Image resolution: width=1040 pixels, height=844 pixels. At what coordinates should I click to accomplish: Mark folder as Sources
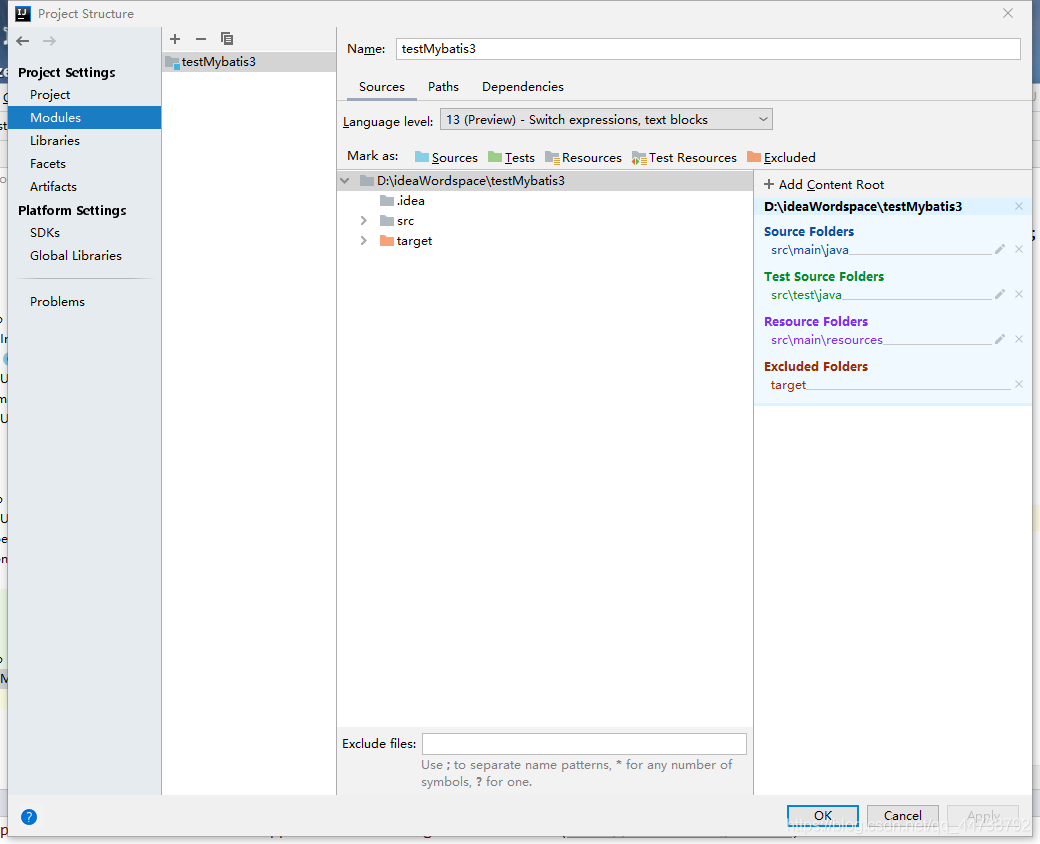click(x=446, y=158)
